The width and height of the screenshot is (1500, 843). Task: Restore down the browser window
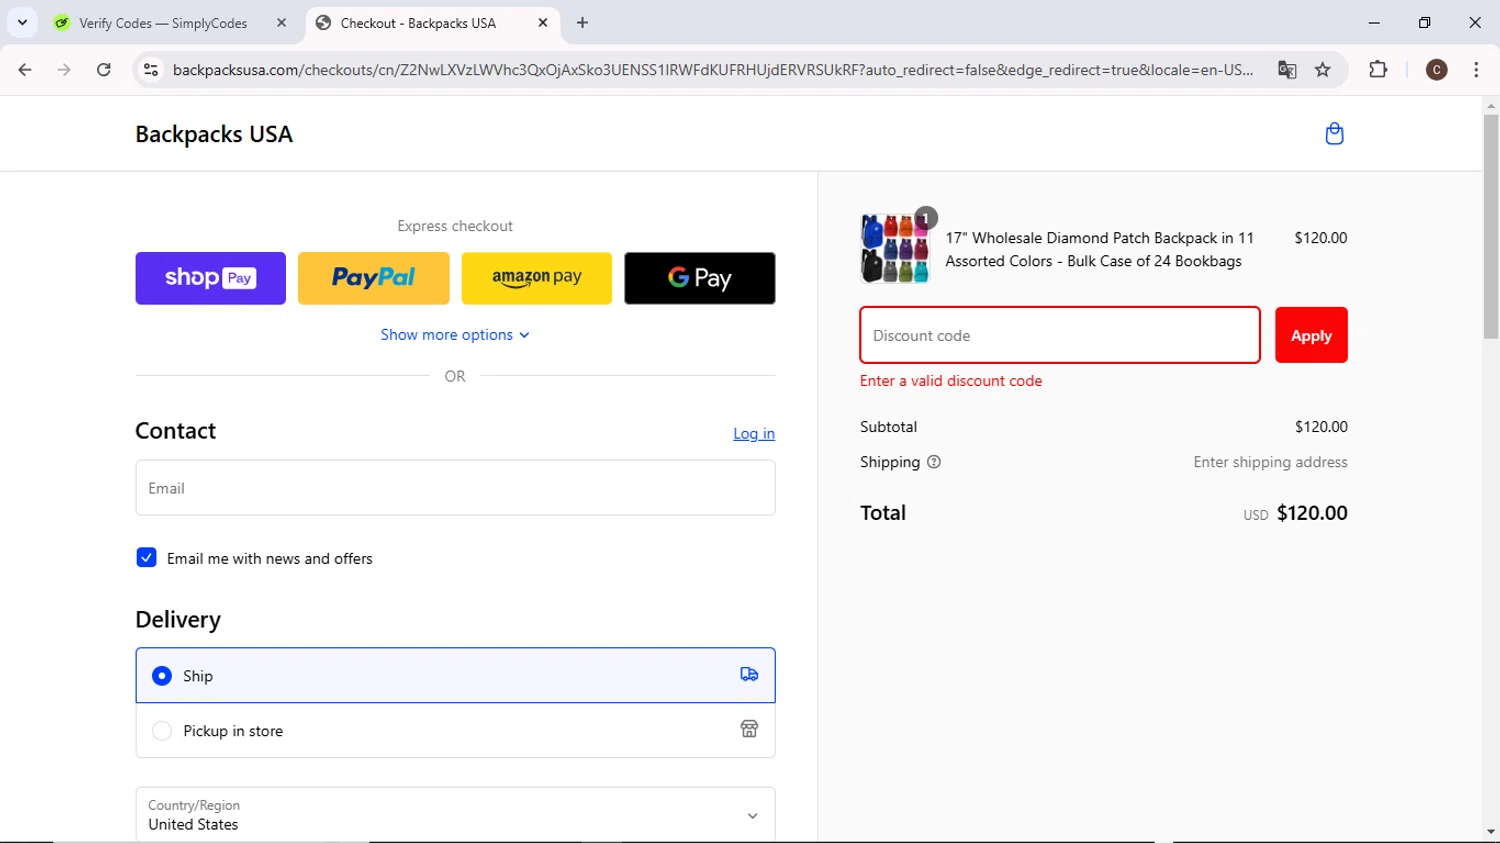coord(1425,22)
